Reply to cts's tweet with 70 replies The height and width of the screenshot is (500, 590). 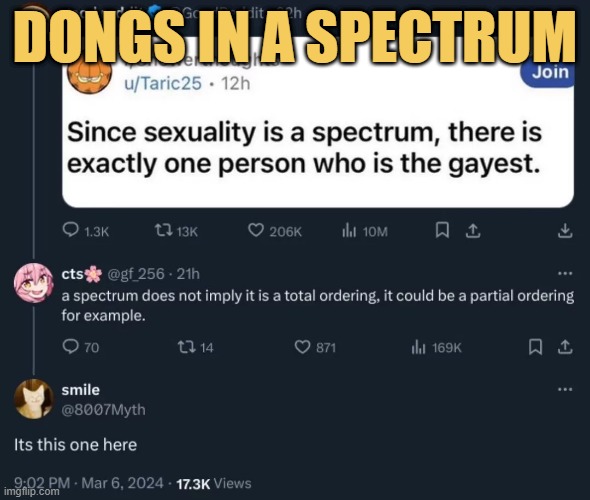pyautogui.click(x=81, y=347)
